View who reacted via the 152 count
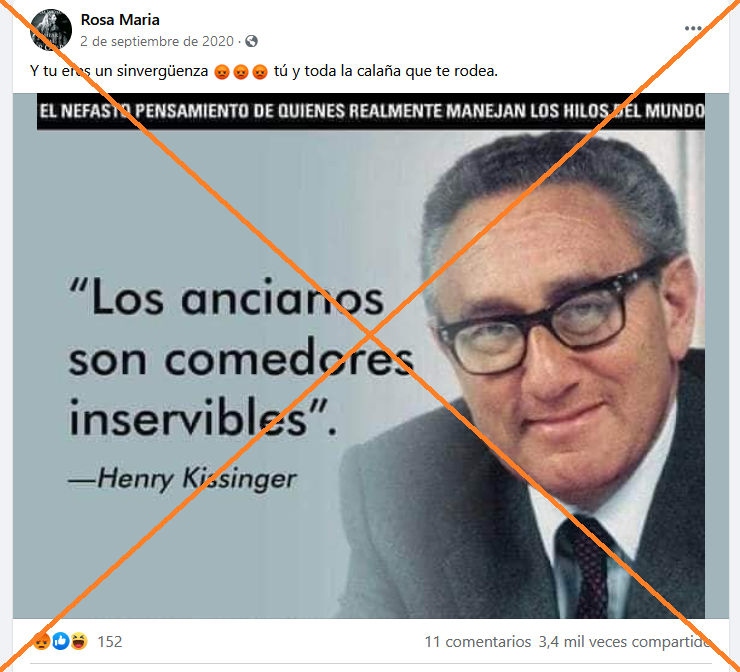Screen dimensions: 740x672 click(x=109, y=642)
